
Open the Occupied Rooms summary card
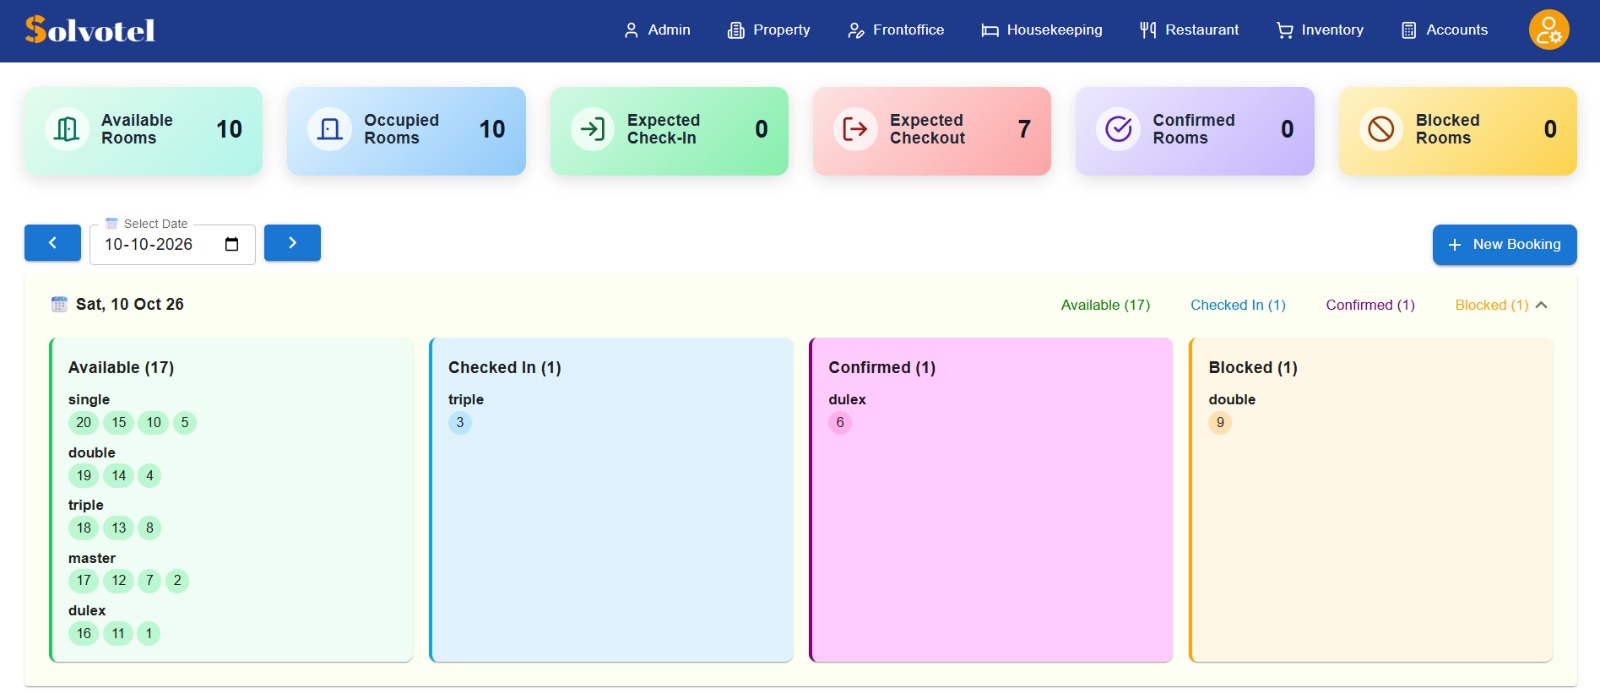(407, 131)
